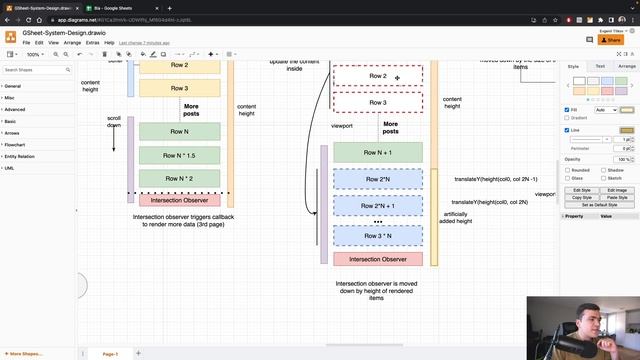
Task: Open the fill style Auto dropdown
Action: point(606,110)
